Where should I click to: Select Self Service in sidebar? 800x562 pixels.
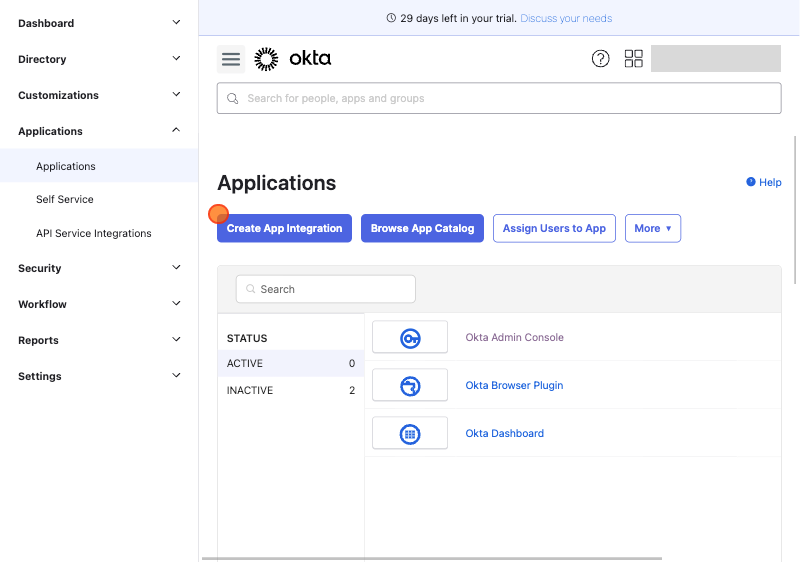[65, 199]
